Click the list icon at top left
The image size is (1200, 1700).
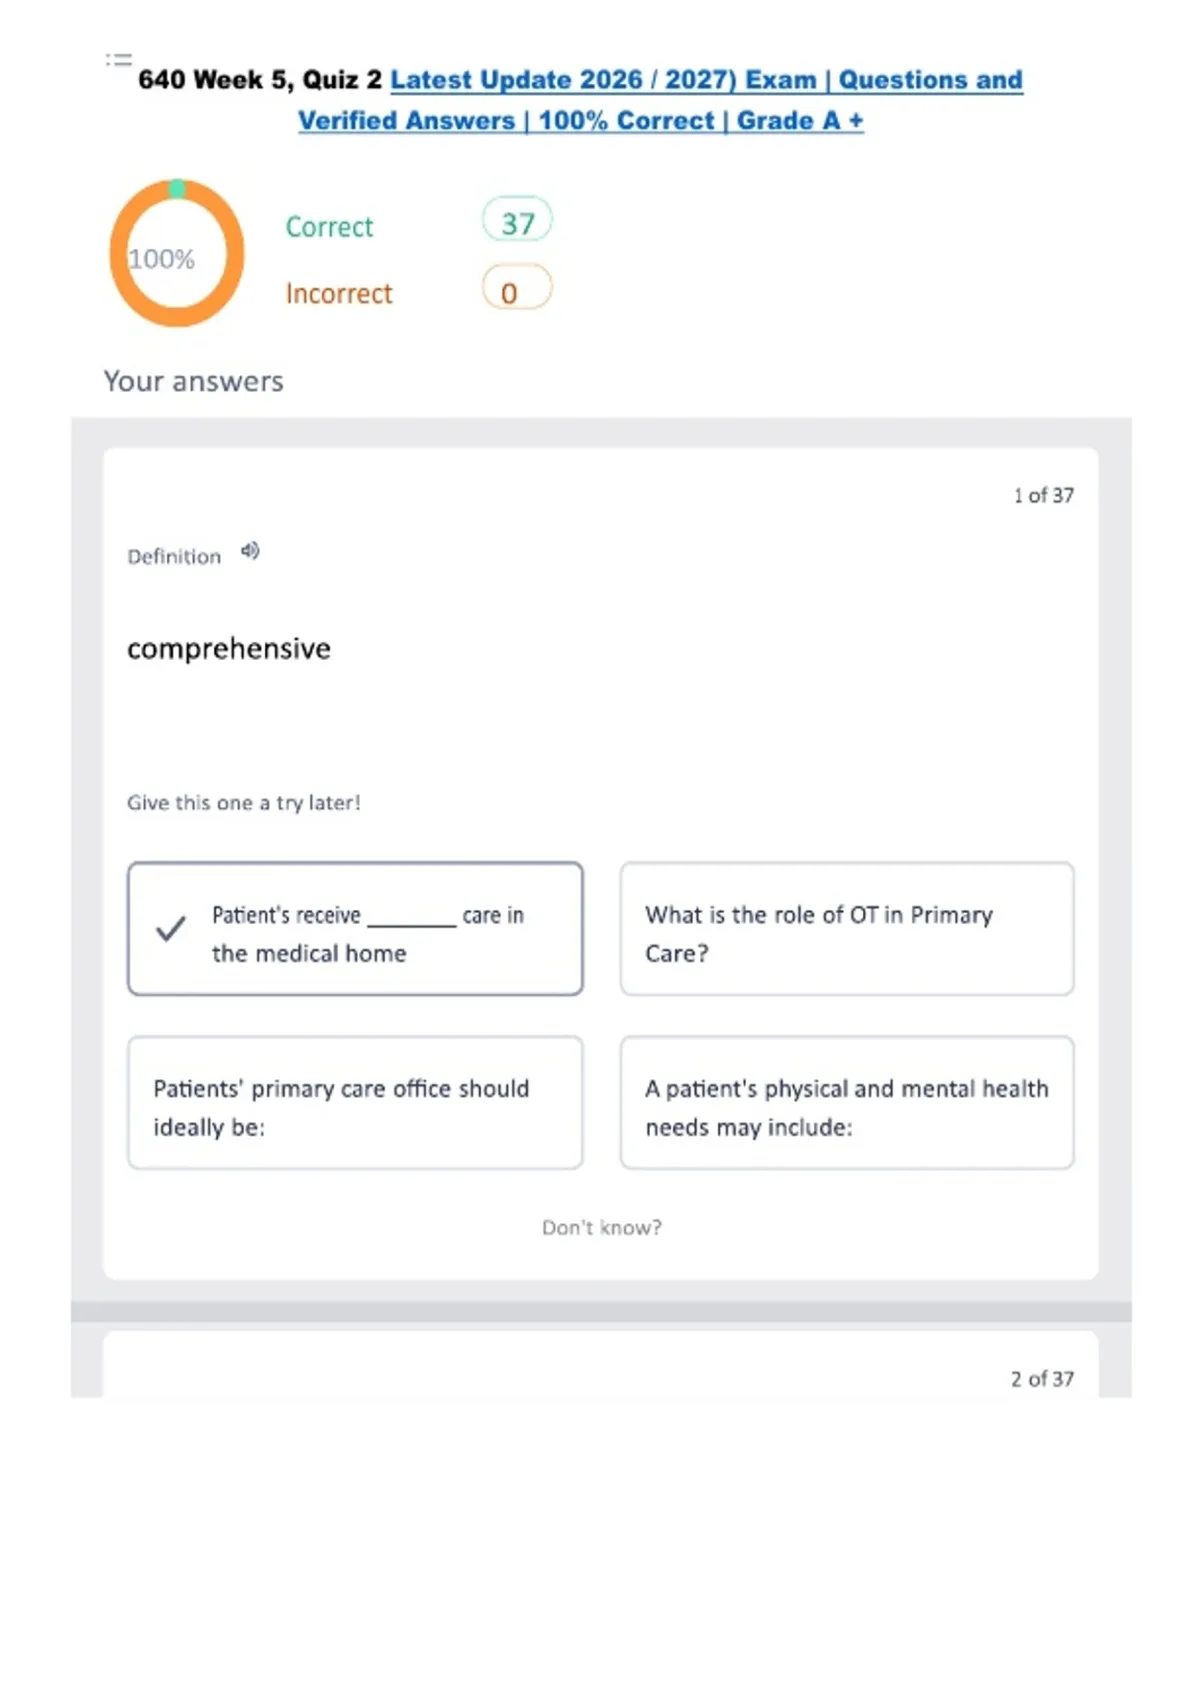pyautogui.click(x=119, y=60)
